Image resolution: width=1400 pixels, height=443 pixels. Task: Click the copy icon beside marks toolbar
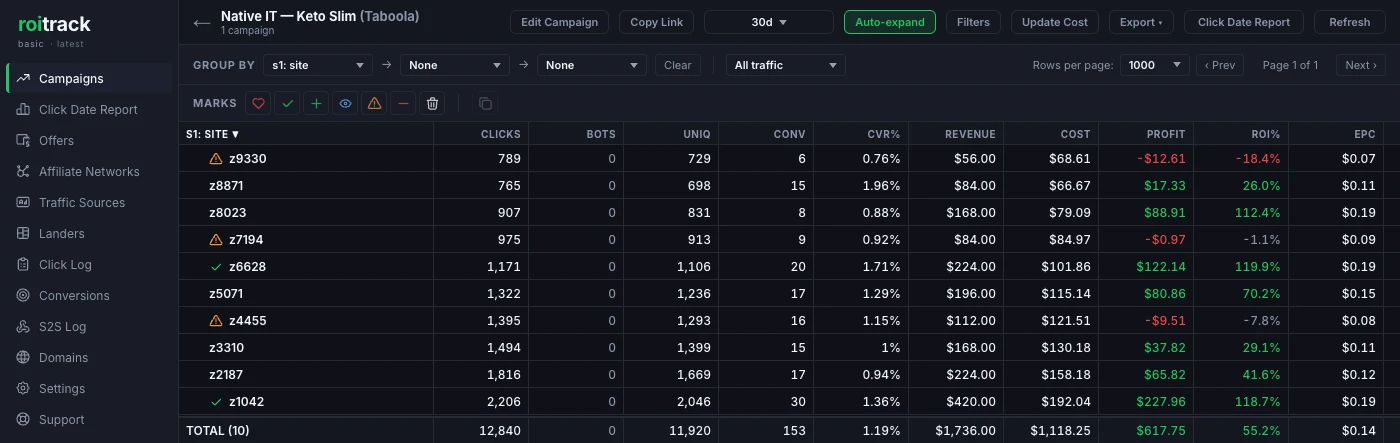coord(485,103)
